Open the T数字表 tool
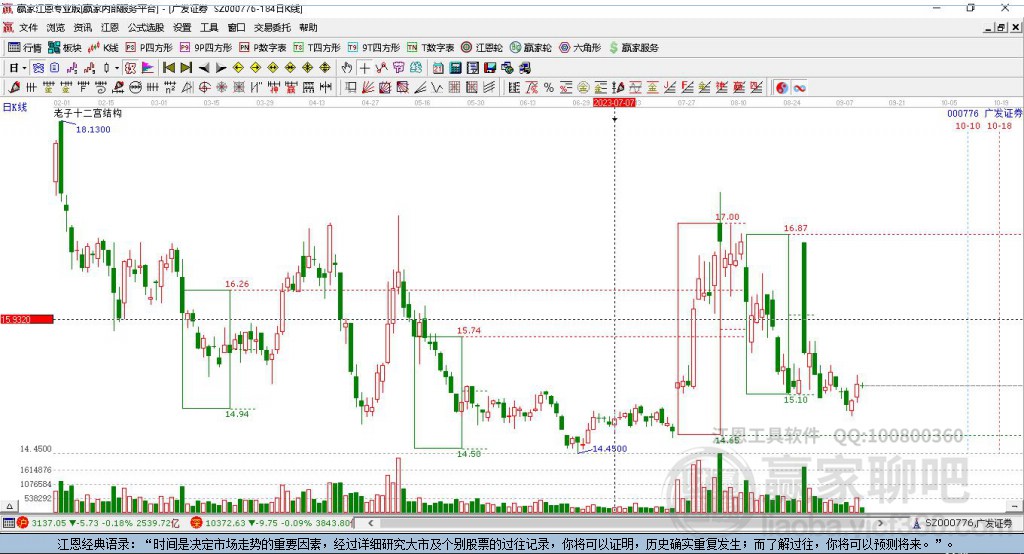This screenshot has height=554, width=1024. tap(430, 48)
